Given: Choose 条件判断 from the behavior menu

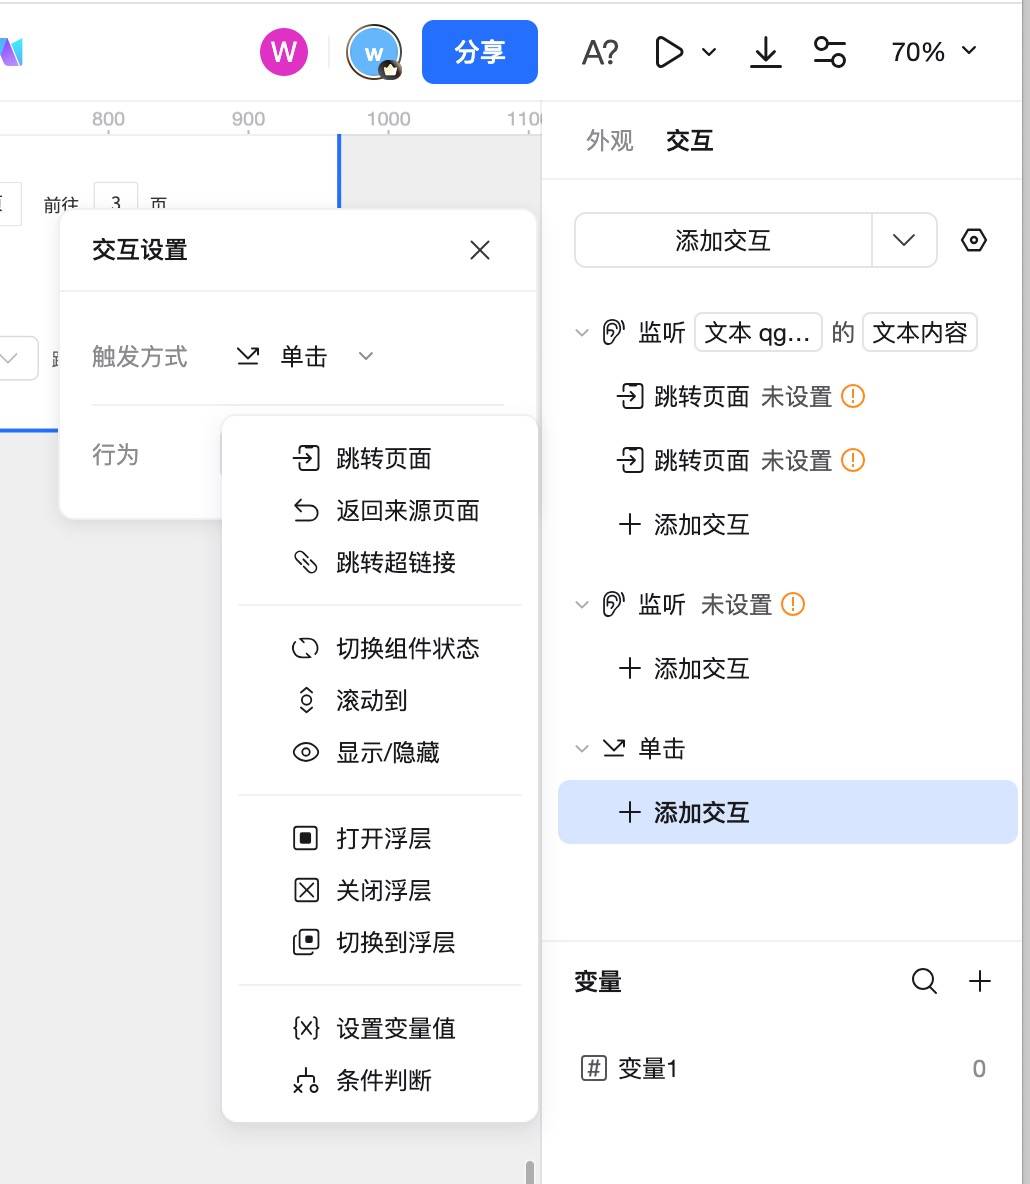Looking at the screenshot, I should click(380, 1081).
